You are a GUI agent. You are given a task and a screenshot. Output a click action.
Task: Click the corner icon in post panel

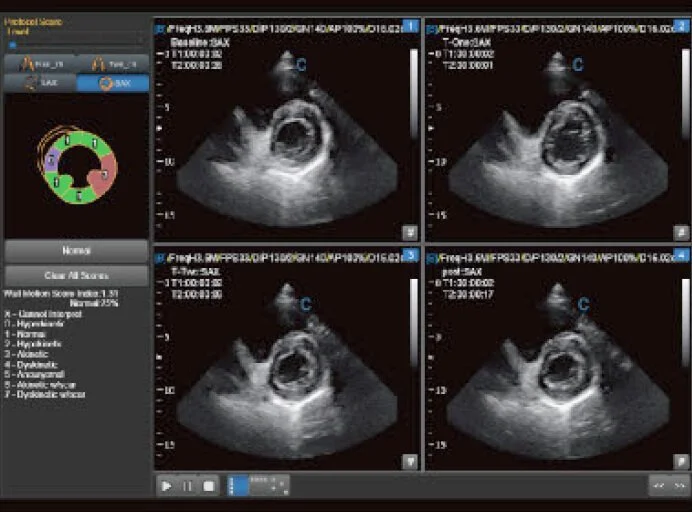click(x=681, y=461)
